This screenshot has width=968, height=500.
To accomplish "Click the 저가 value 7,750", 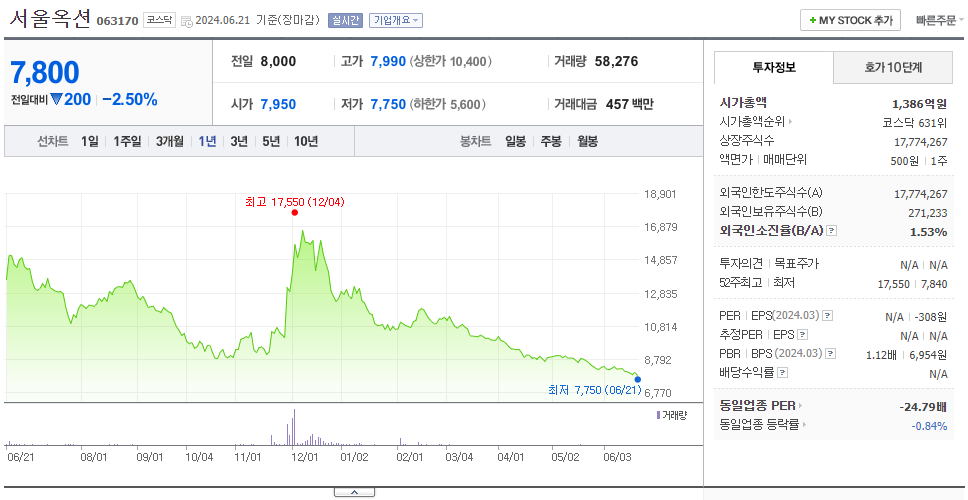I will 388,104.
